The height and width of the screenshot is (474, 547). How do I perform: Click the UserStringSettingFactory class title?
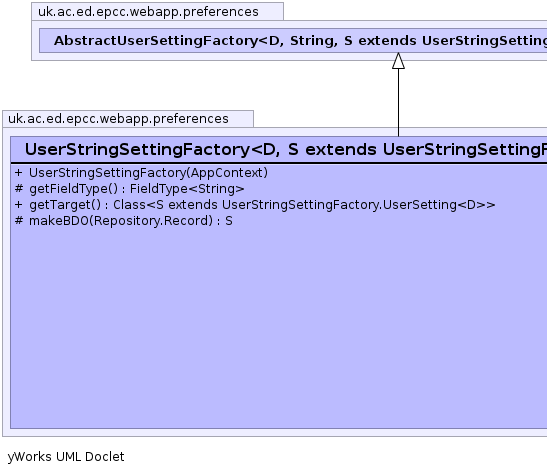coord(285,149)
